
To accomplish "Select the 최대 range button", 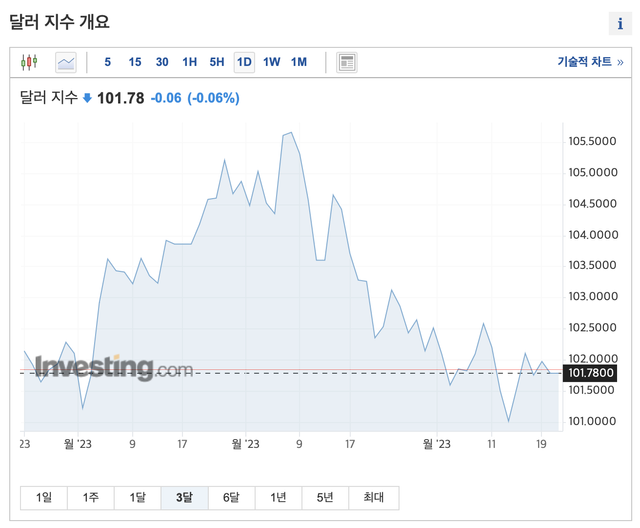I will [x=373, y=497].
